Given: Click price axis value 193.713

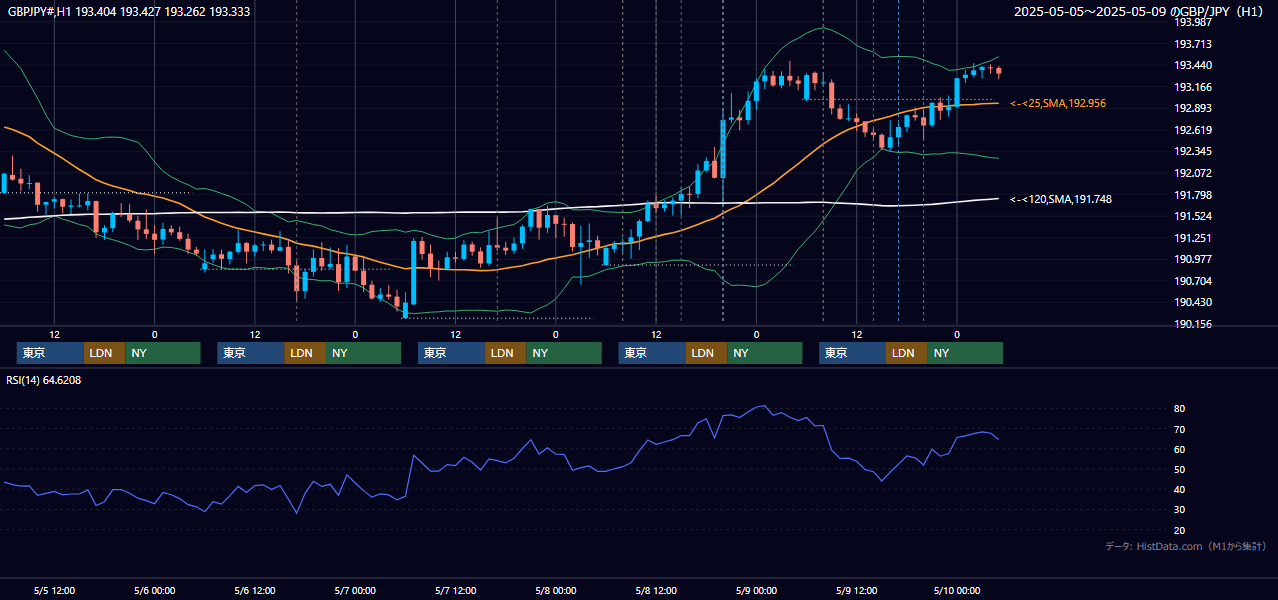Looking at the screenshot, I should pyautogui.click(x=1193, y=44).
